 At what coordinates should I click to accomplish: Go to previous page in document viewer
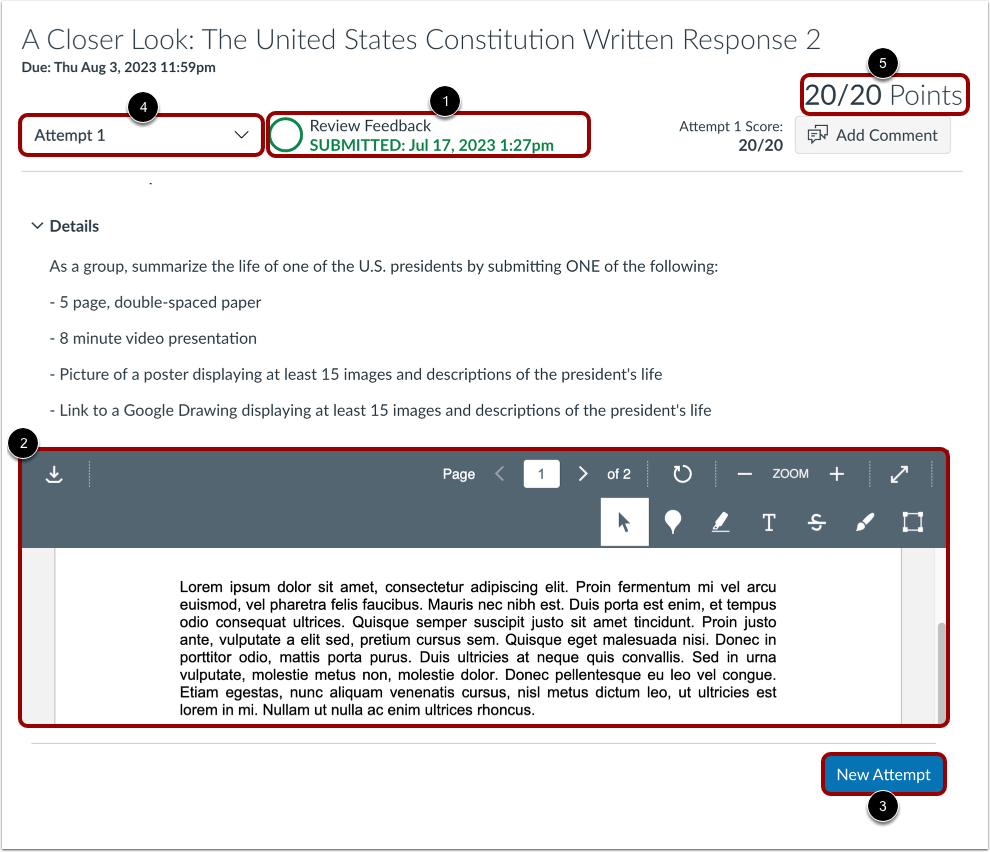[x=500, y=474]
